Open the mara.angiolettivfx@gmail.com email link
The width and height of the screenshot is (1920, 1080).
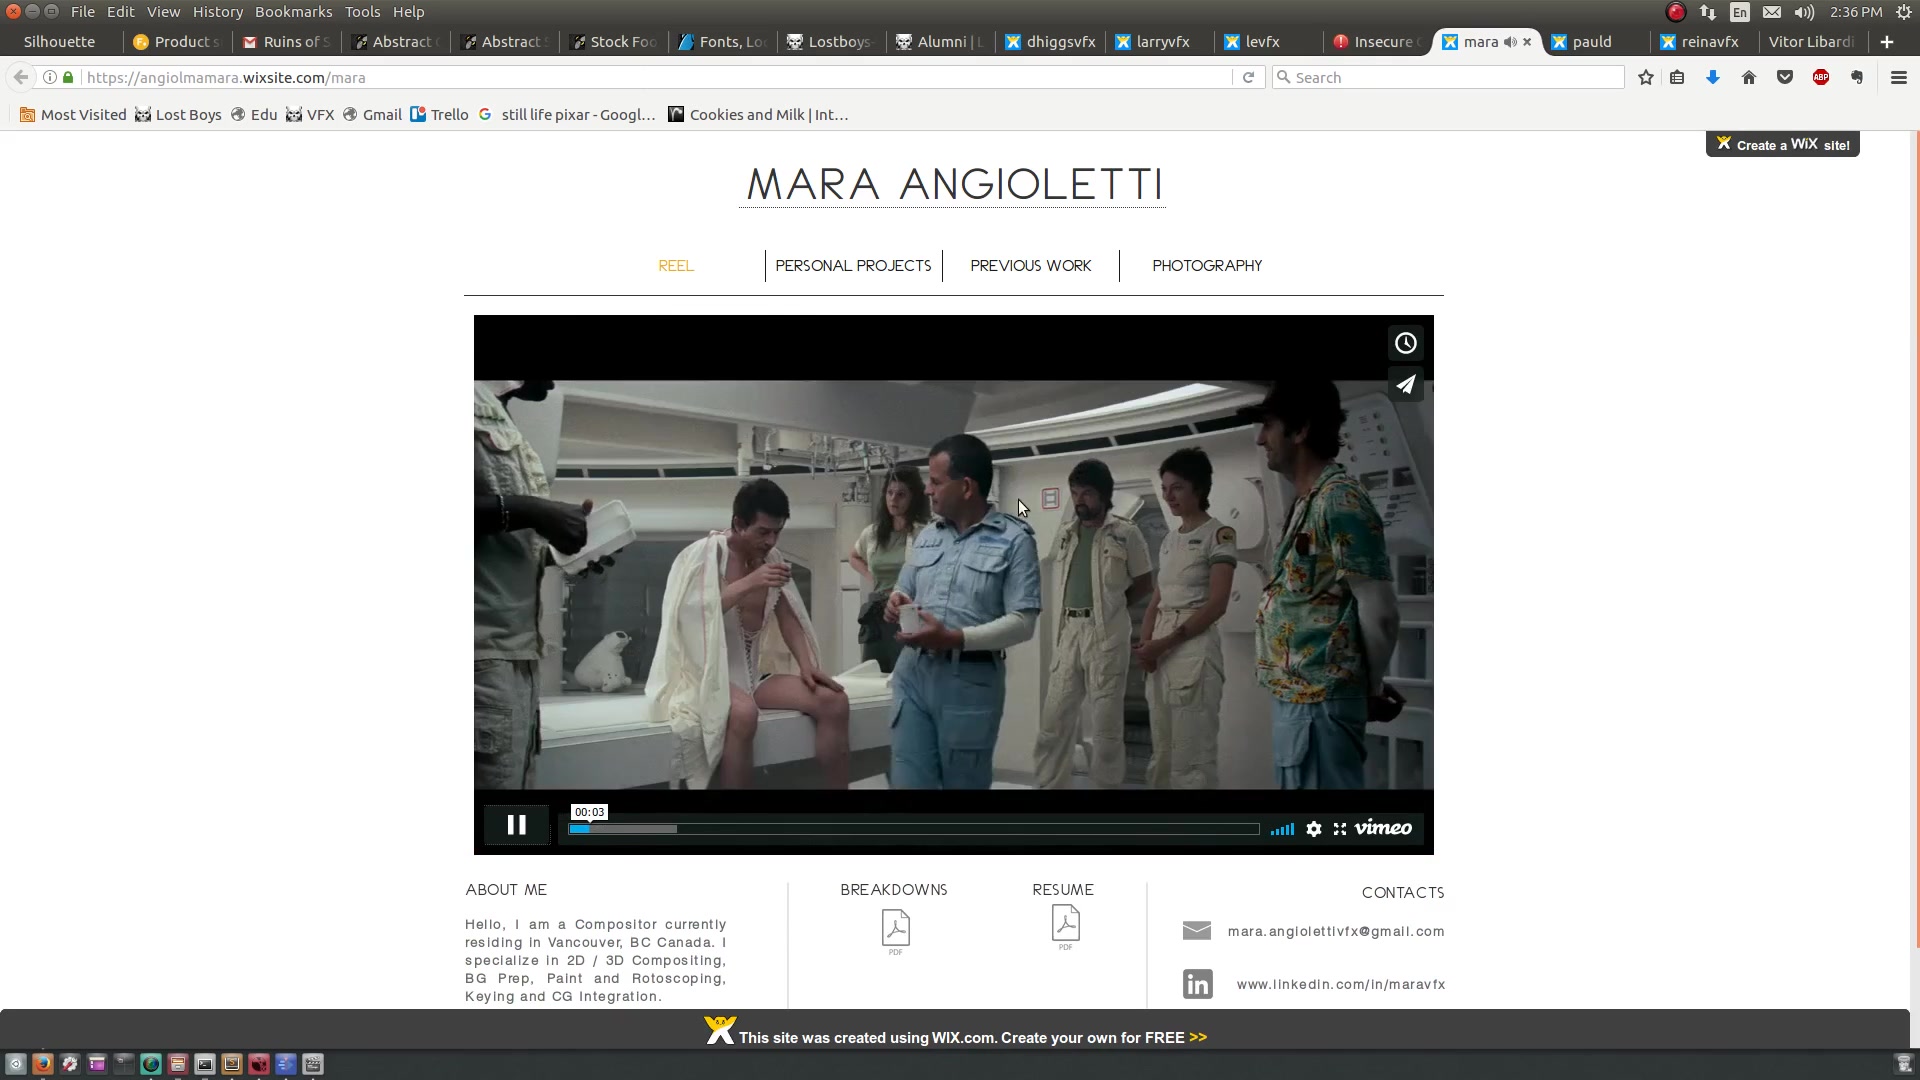[1336, 931]
